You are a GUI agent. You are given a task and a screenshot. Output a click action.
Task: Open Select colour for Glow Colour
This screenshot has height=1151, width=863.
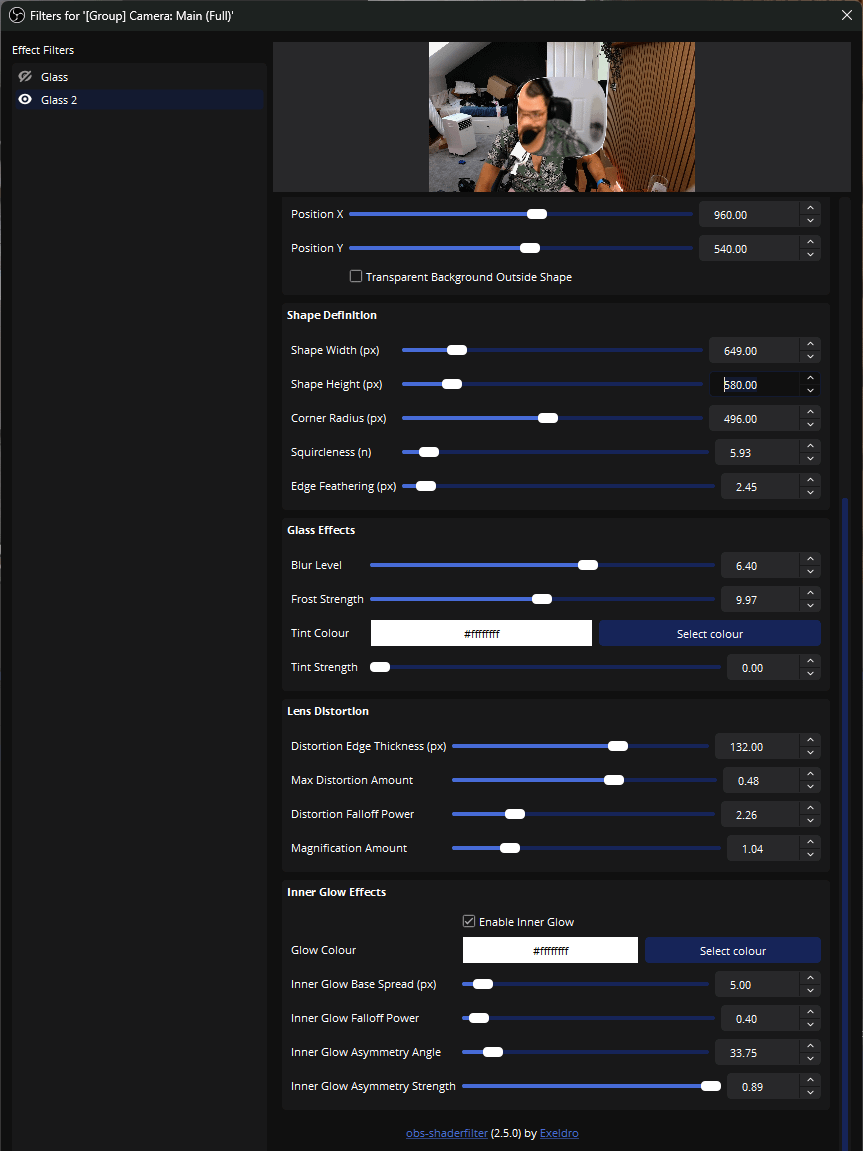(x=732, y=950)
